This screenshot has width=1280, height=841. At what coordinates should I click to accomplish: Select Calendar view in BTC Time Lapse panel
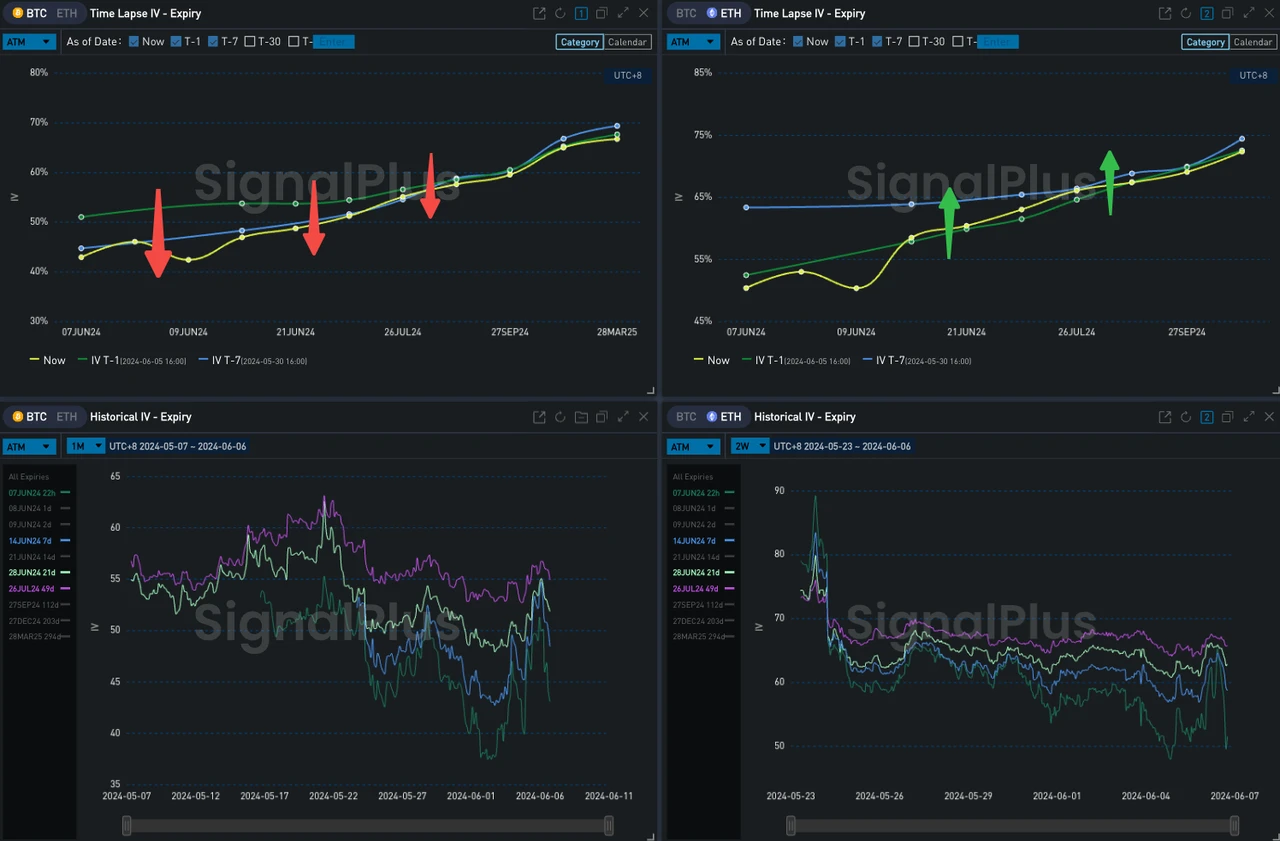click(x=628, y=42)
